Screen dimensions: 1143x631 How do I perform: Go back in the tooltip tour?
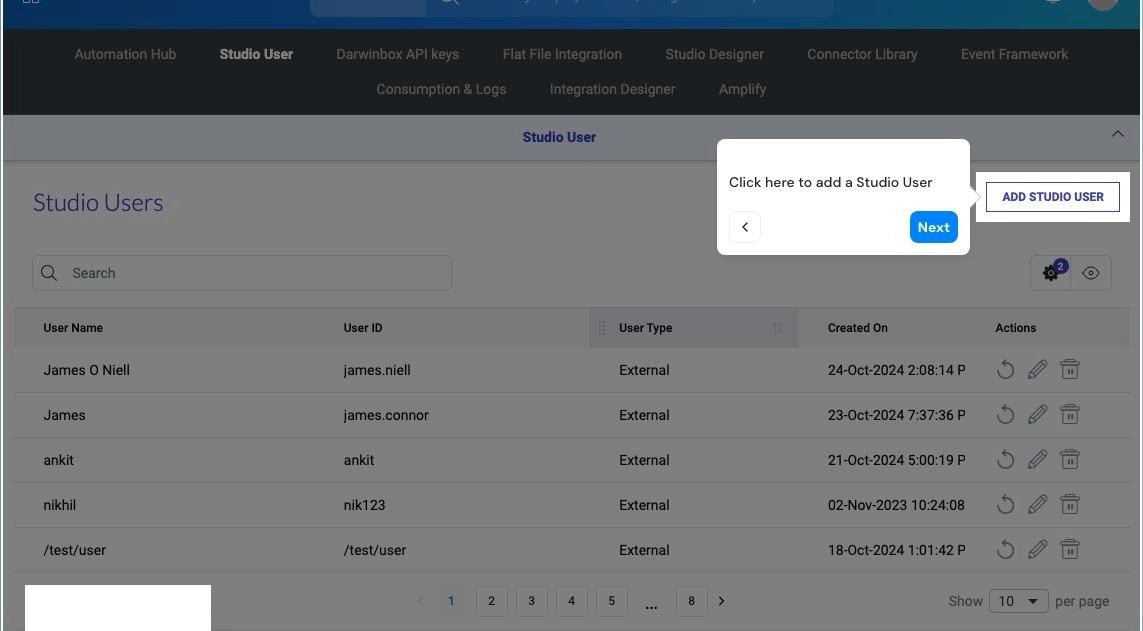tap(744, 227)
